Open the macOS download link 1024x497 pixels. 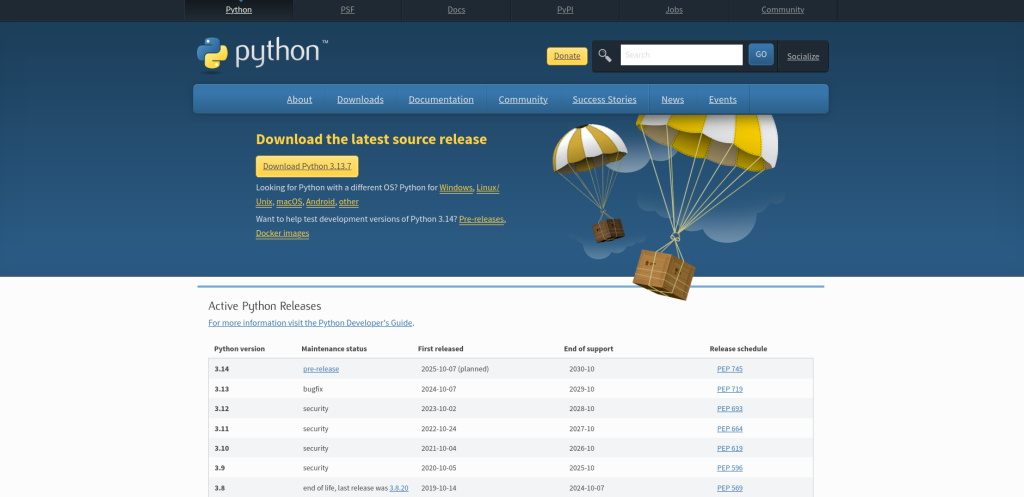289,202
